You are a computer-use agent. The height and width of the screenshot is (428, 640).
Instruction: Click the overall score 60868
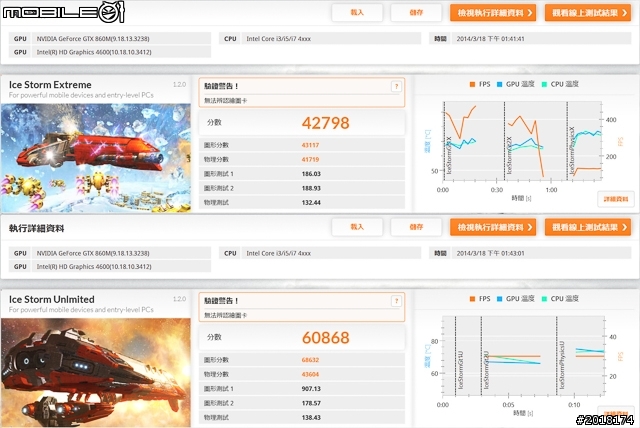(325, 337)
